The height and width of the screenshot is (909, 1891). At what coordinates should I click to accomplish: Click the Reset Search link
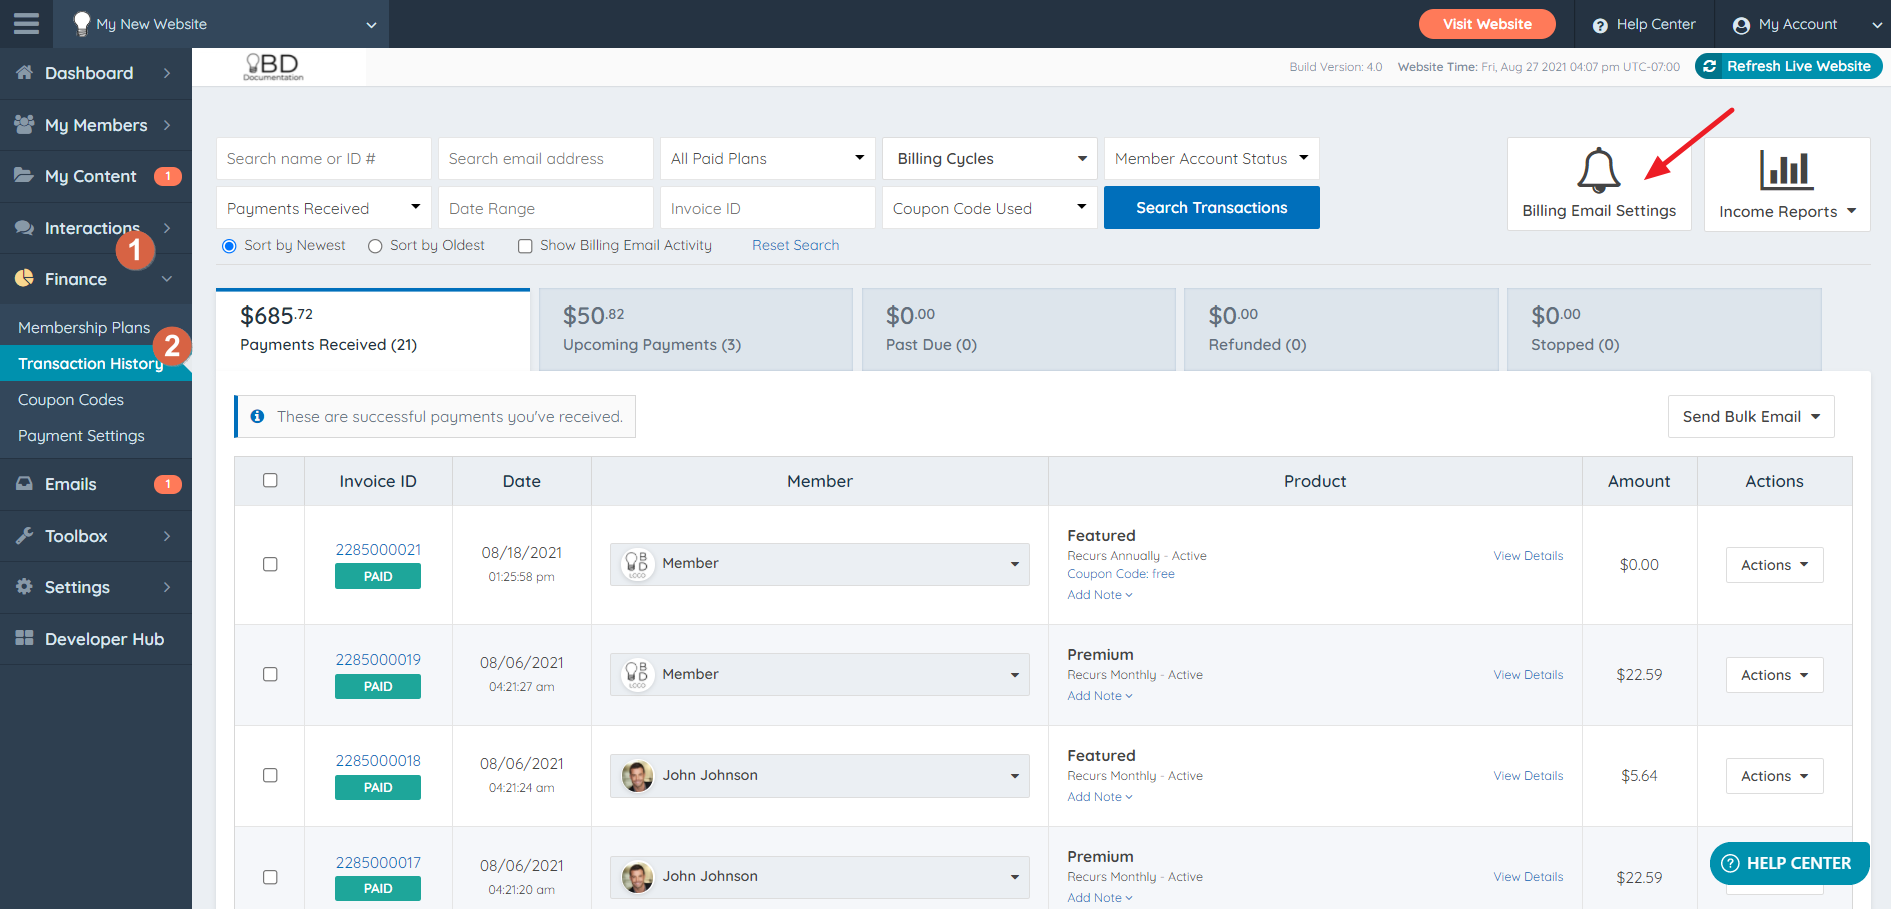click(x=795, y=246)
